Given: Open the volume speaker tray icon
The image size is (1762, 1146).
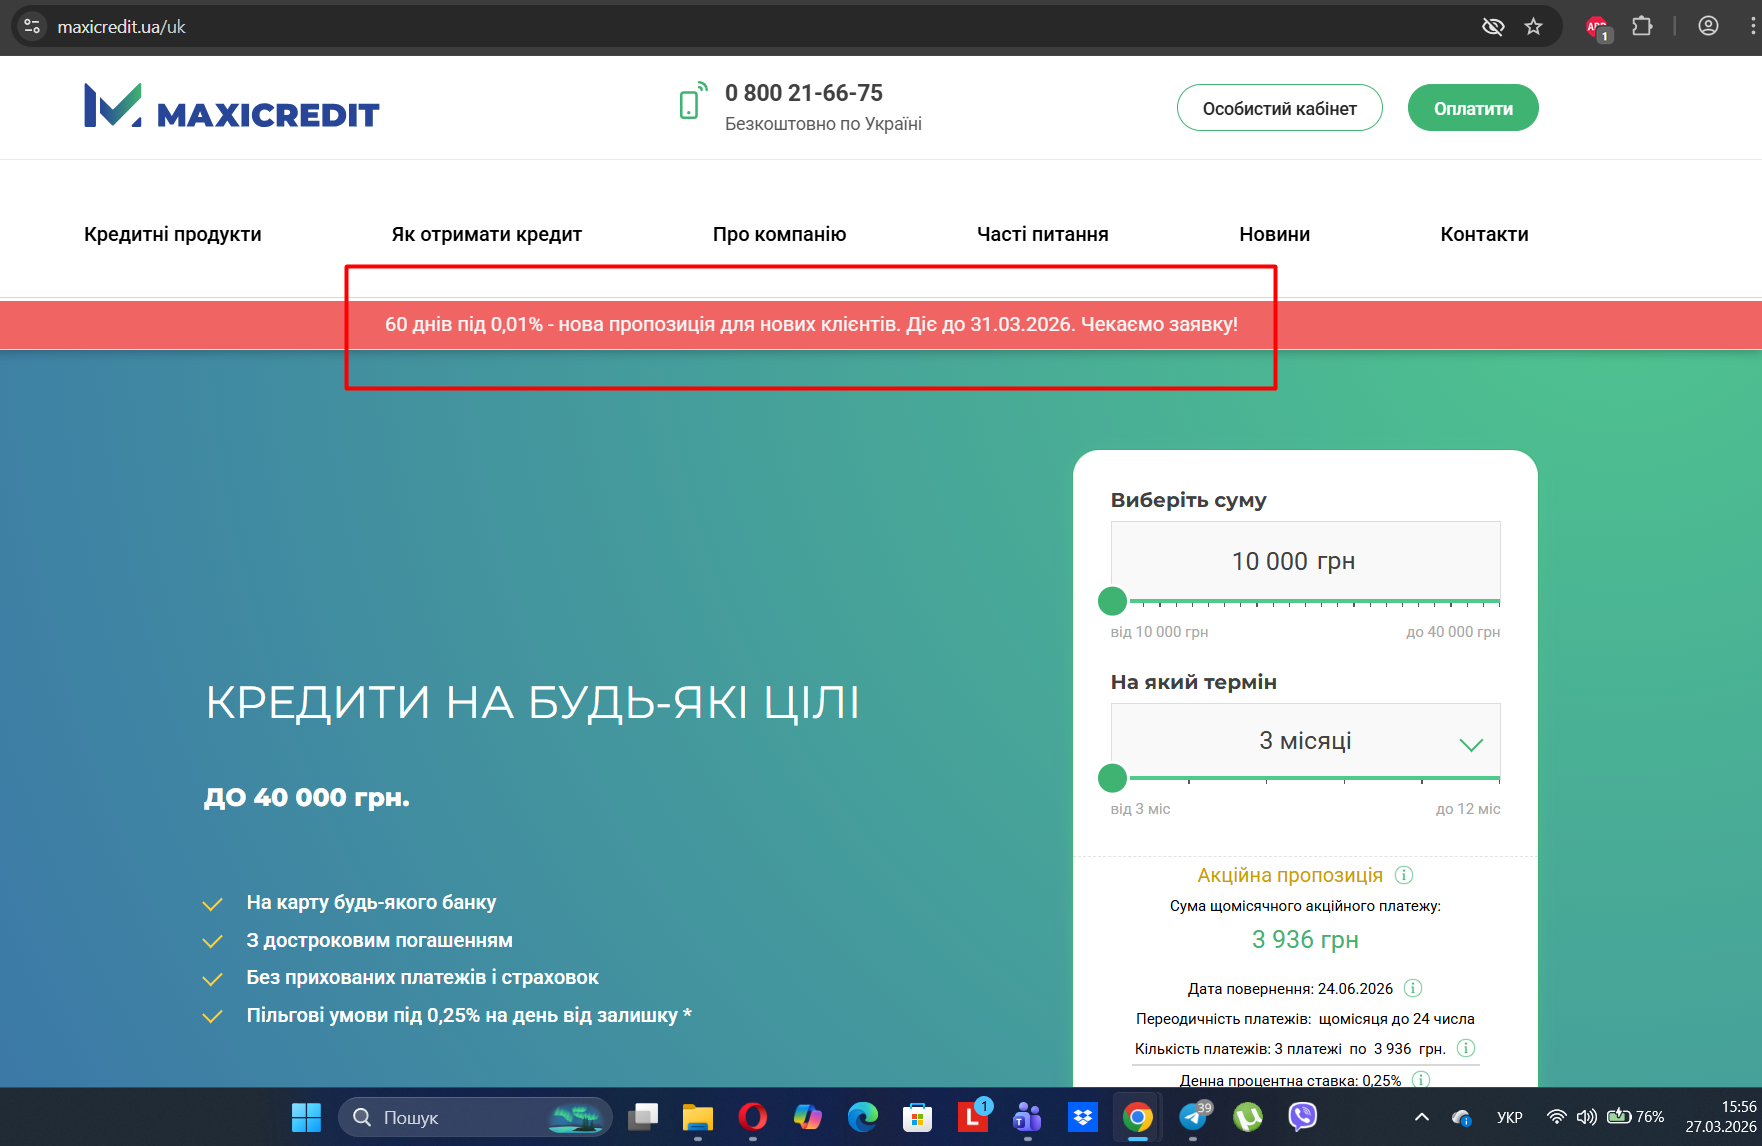Looking at the screenshot, I should (1586, 1117).
